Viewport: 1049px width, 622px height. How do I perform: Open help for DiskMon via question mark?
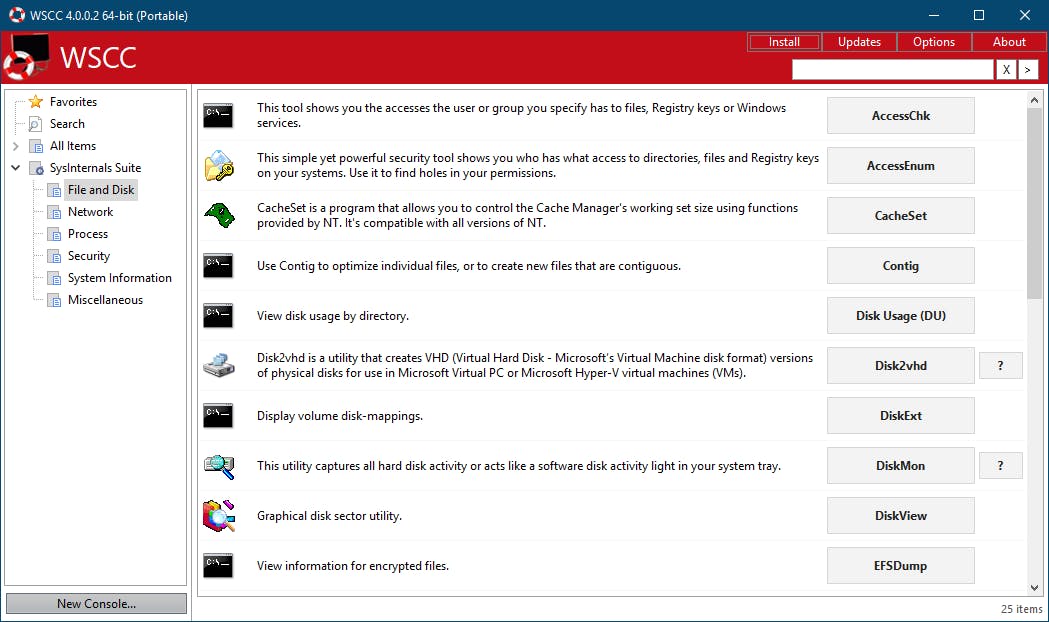(x=1001, y=465)
